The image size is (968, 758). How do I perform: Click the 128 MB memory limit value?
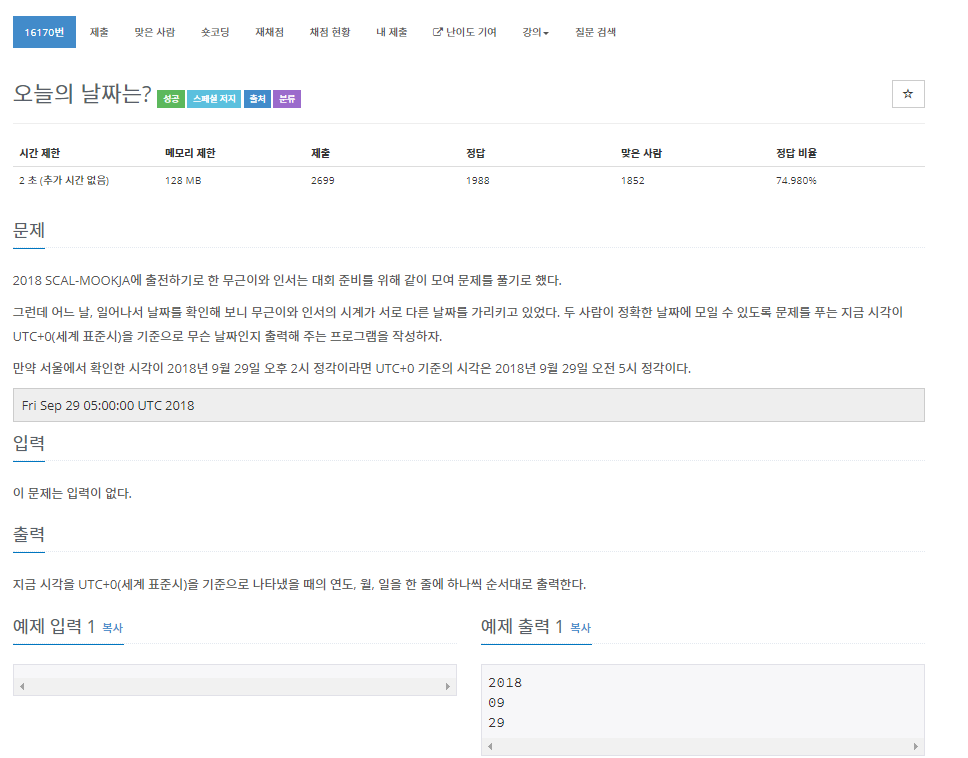[183, 180]
